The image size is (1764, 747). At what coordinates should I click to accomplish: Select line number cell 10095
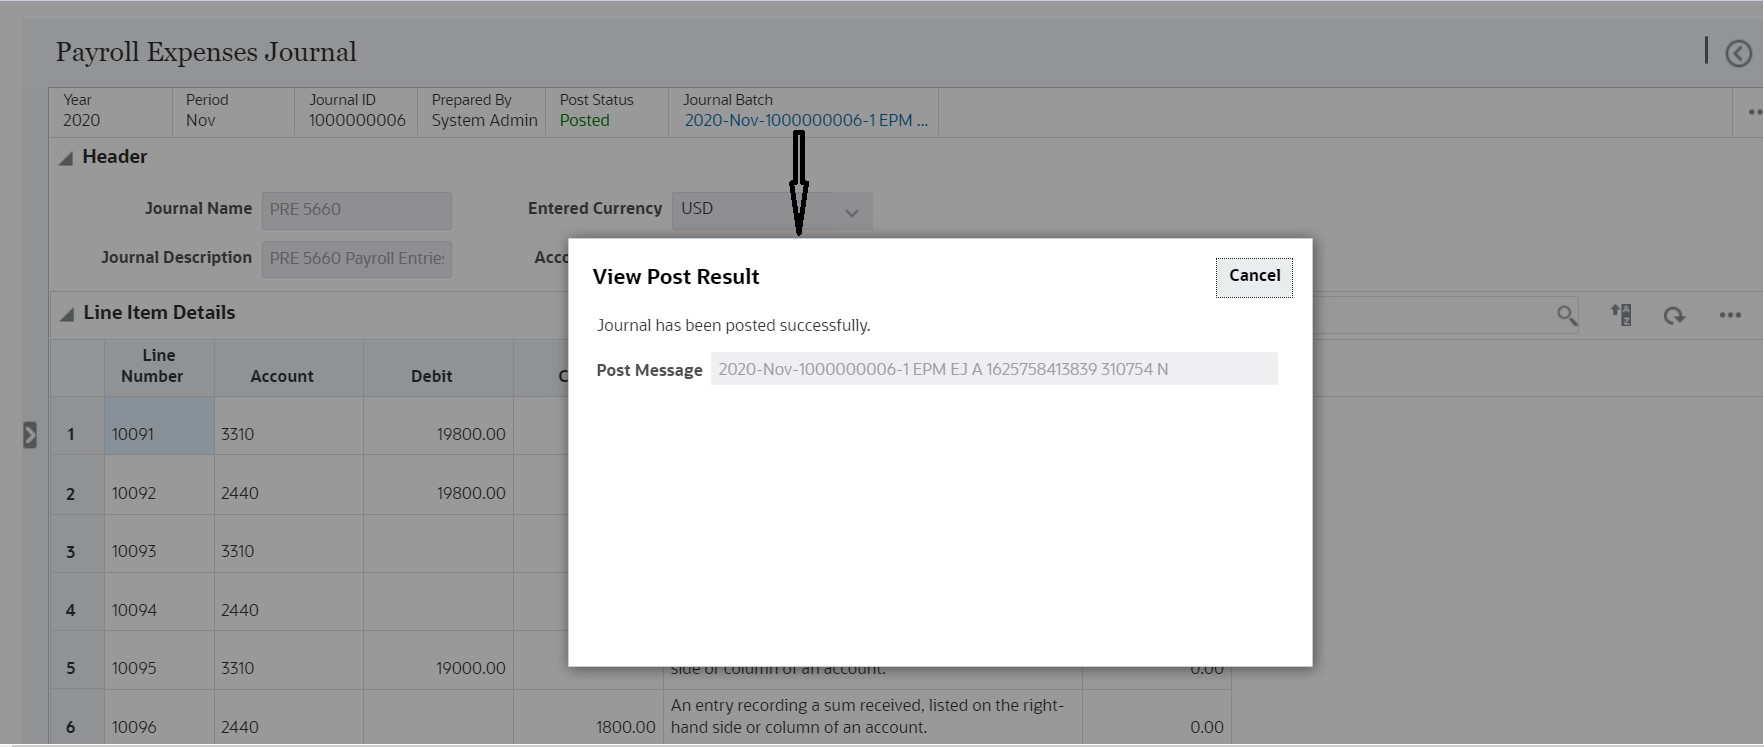click(159, 660)
